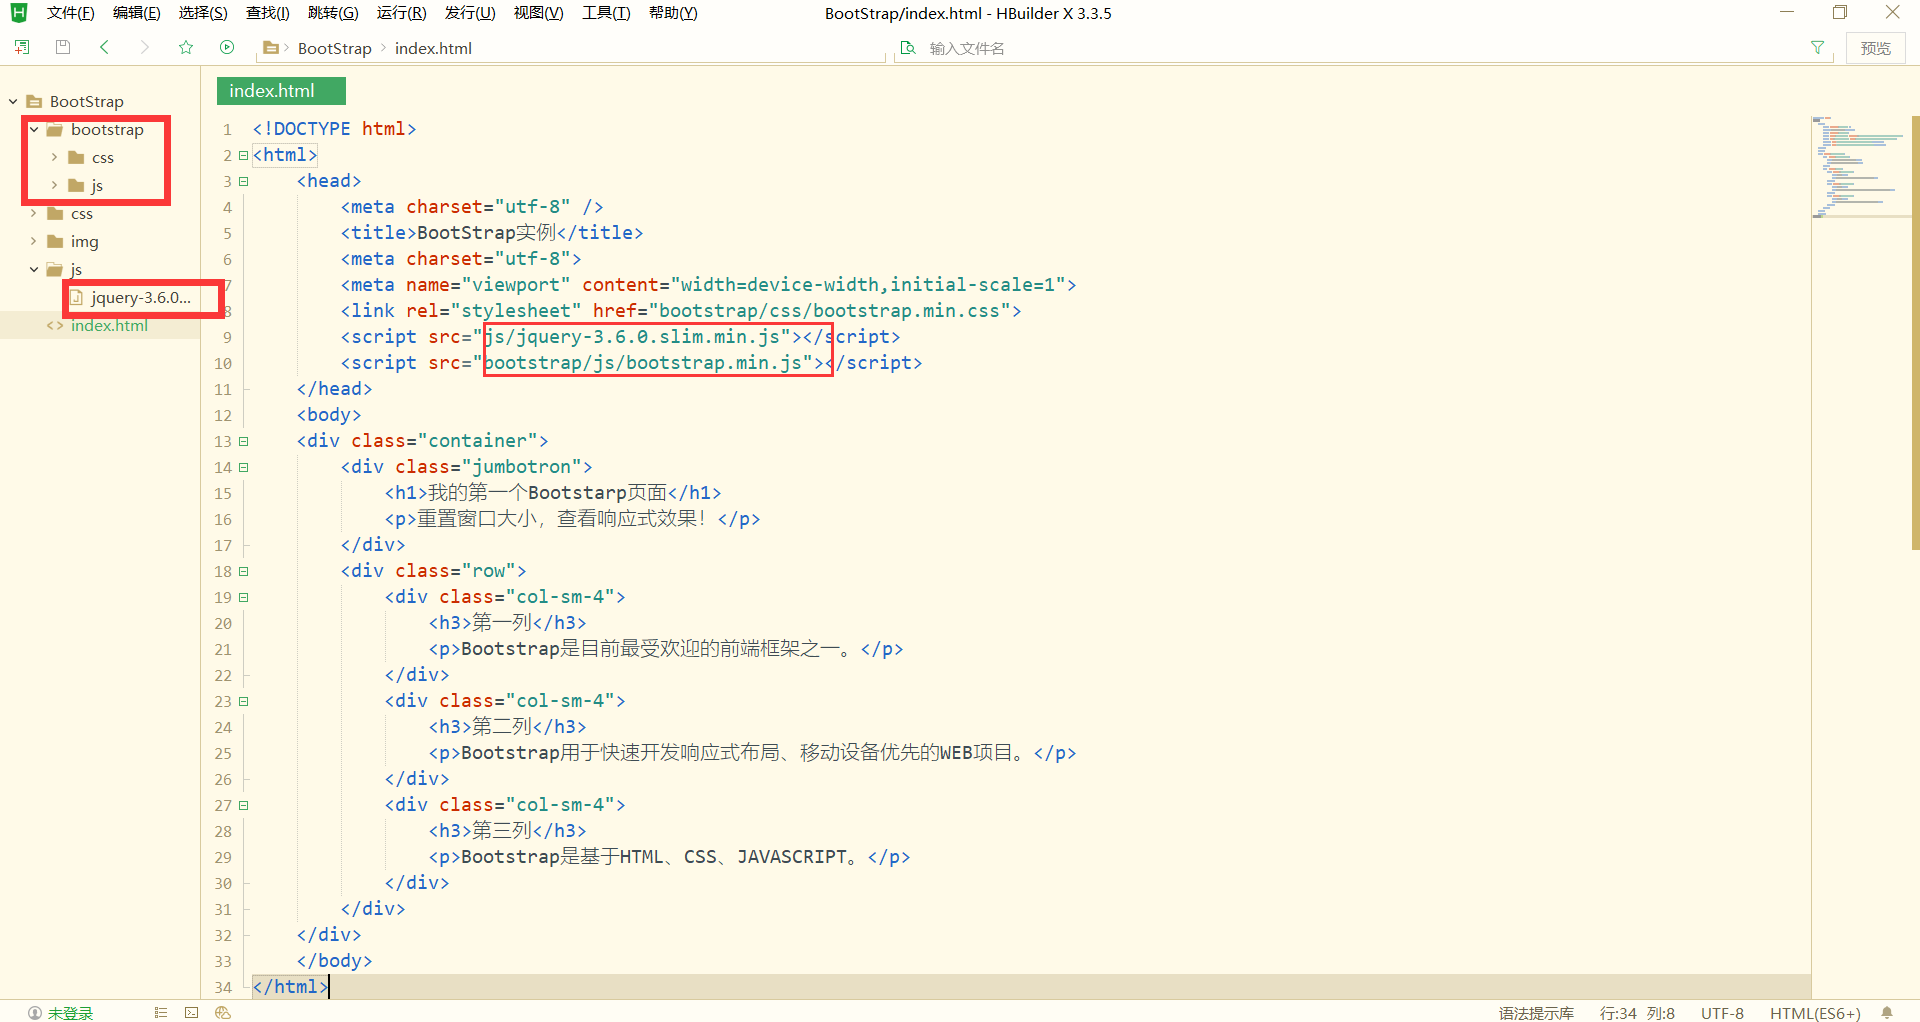Open the 选择(S) menu
Image resolution: width=1920 pixels, height=1022 pixels.
tap(203, 13)
